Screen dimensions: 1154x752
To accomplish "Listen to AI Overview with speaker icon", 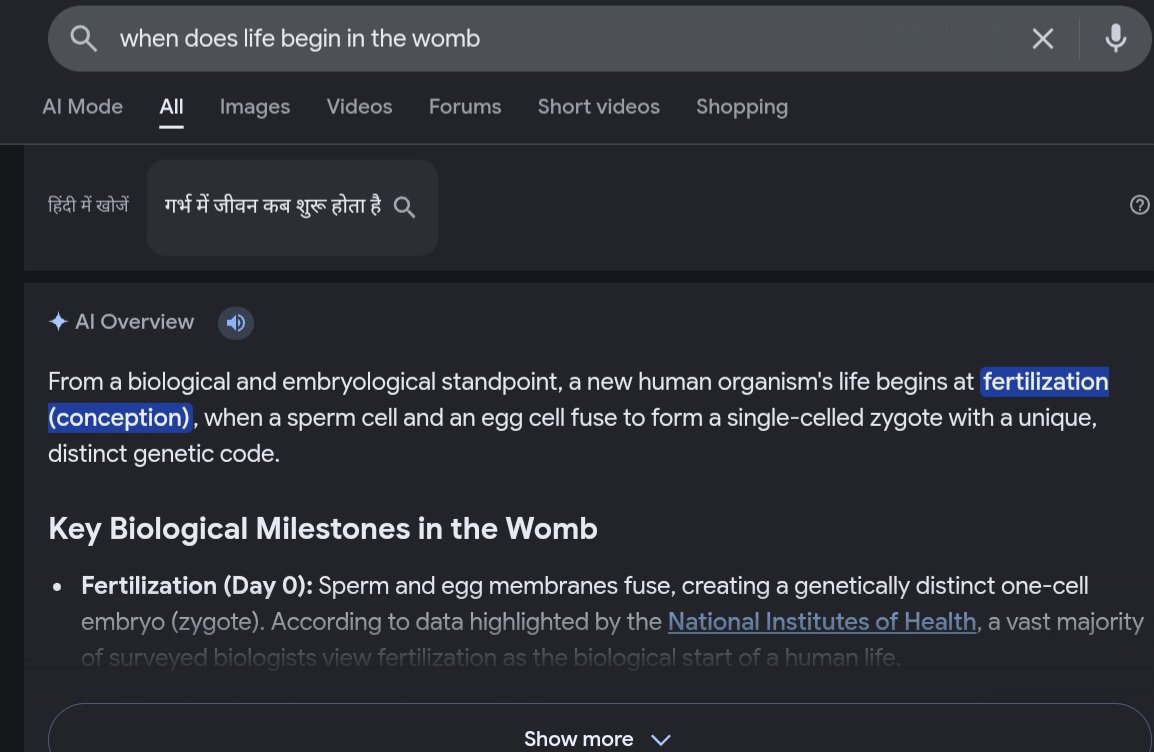I will pyautogui.click(x=236, y=322).
